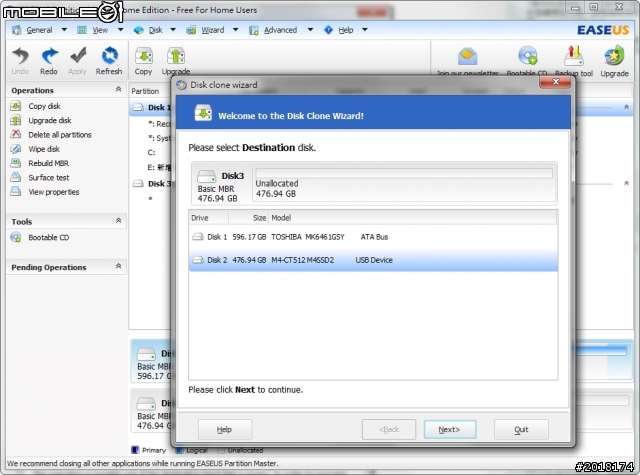The width and height of the screenshot is (640, 475).
Task: Open View properties operation
Action: pos(53,192)
